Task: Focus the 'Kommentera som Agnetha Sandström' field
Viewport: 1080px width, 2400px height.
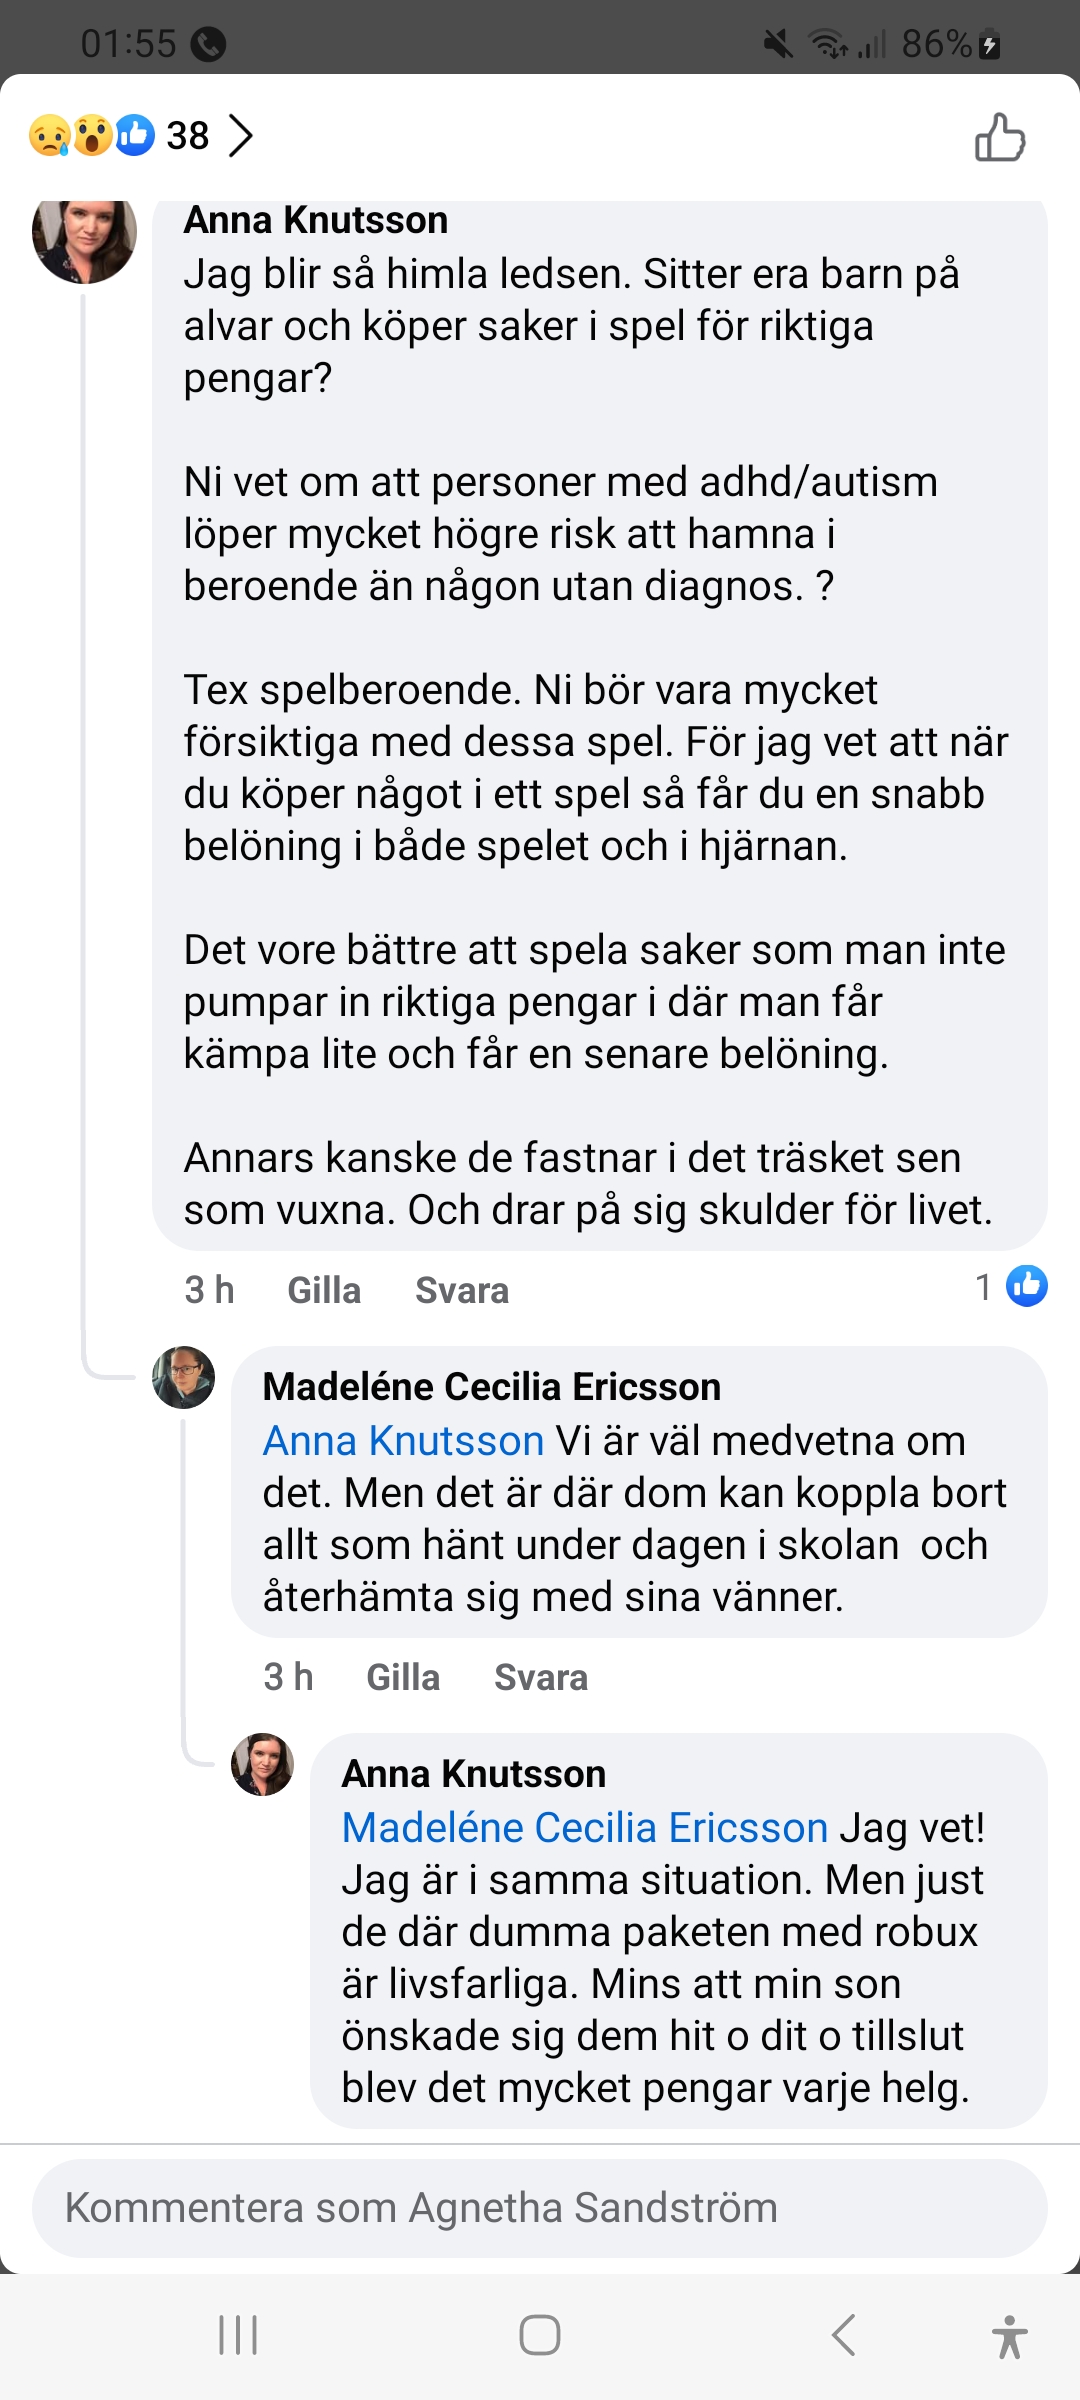Action: point(540,2208)
